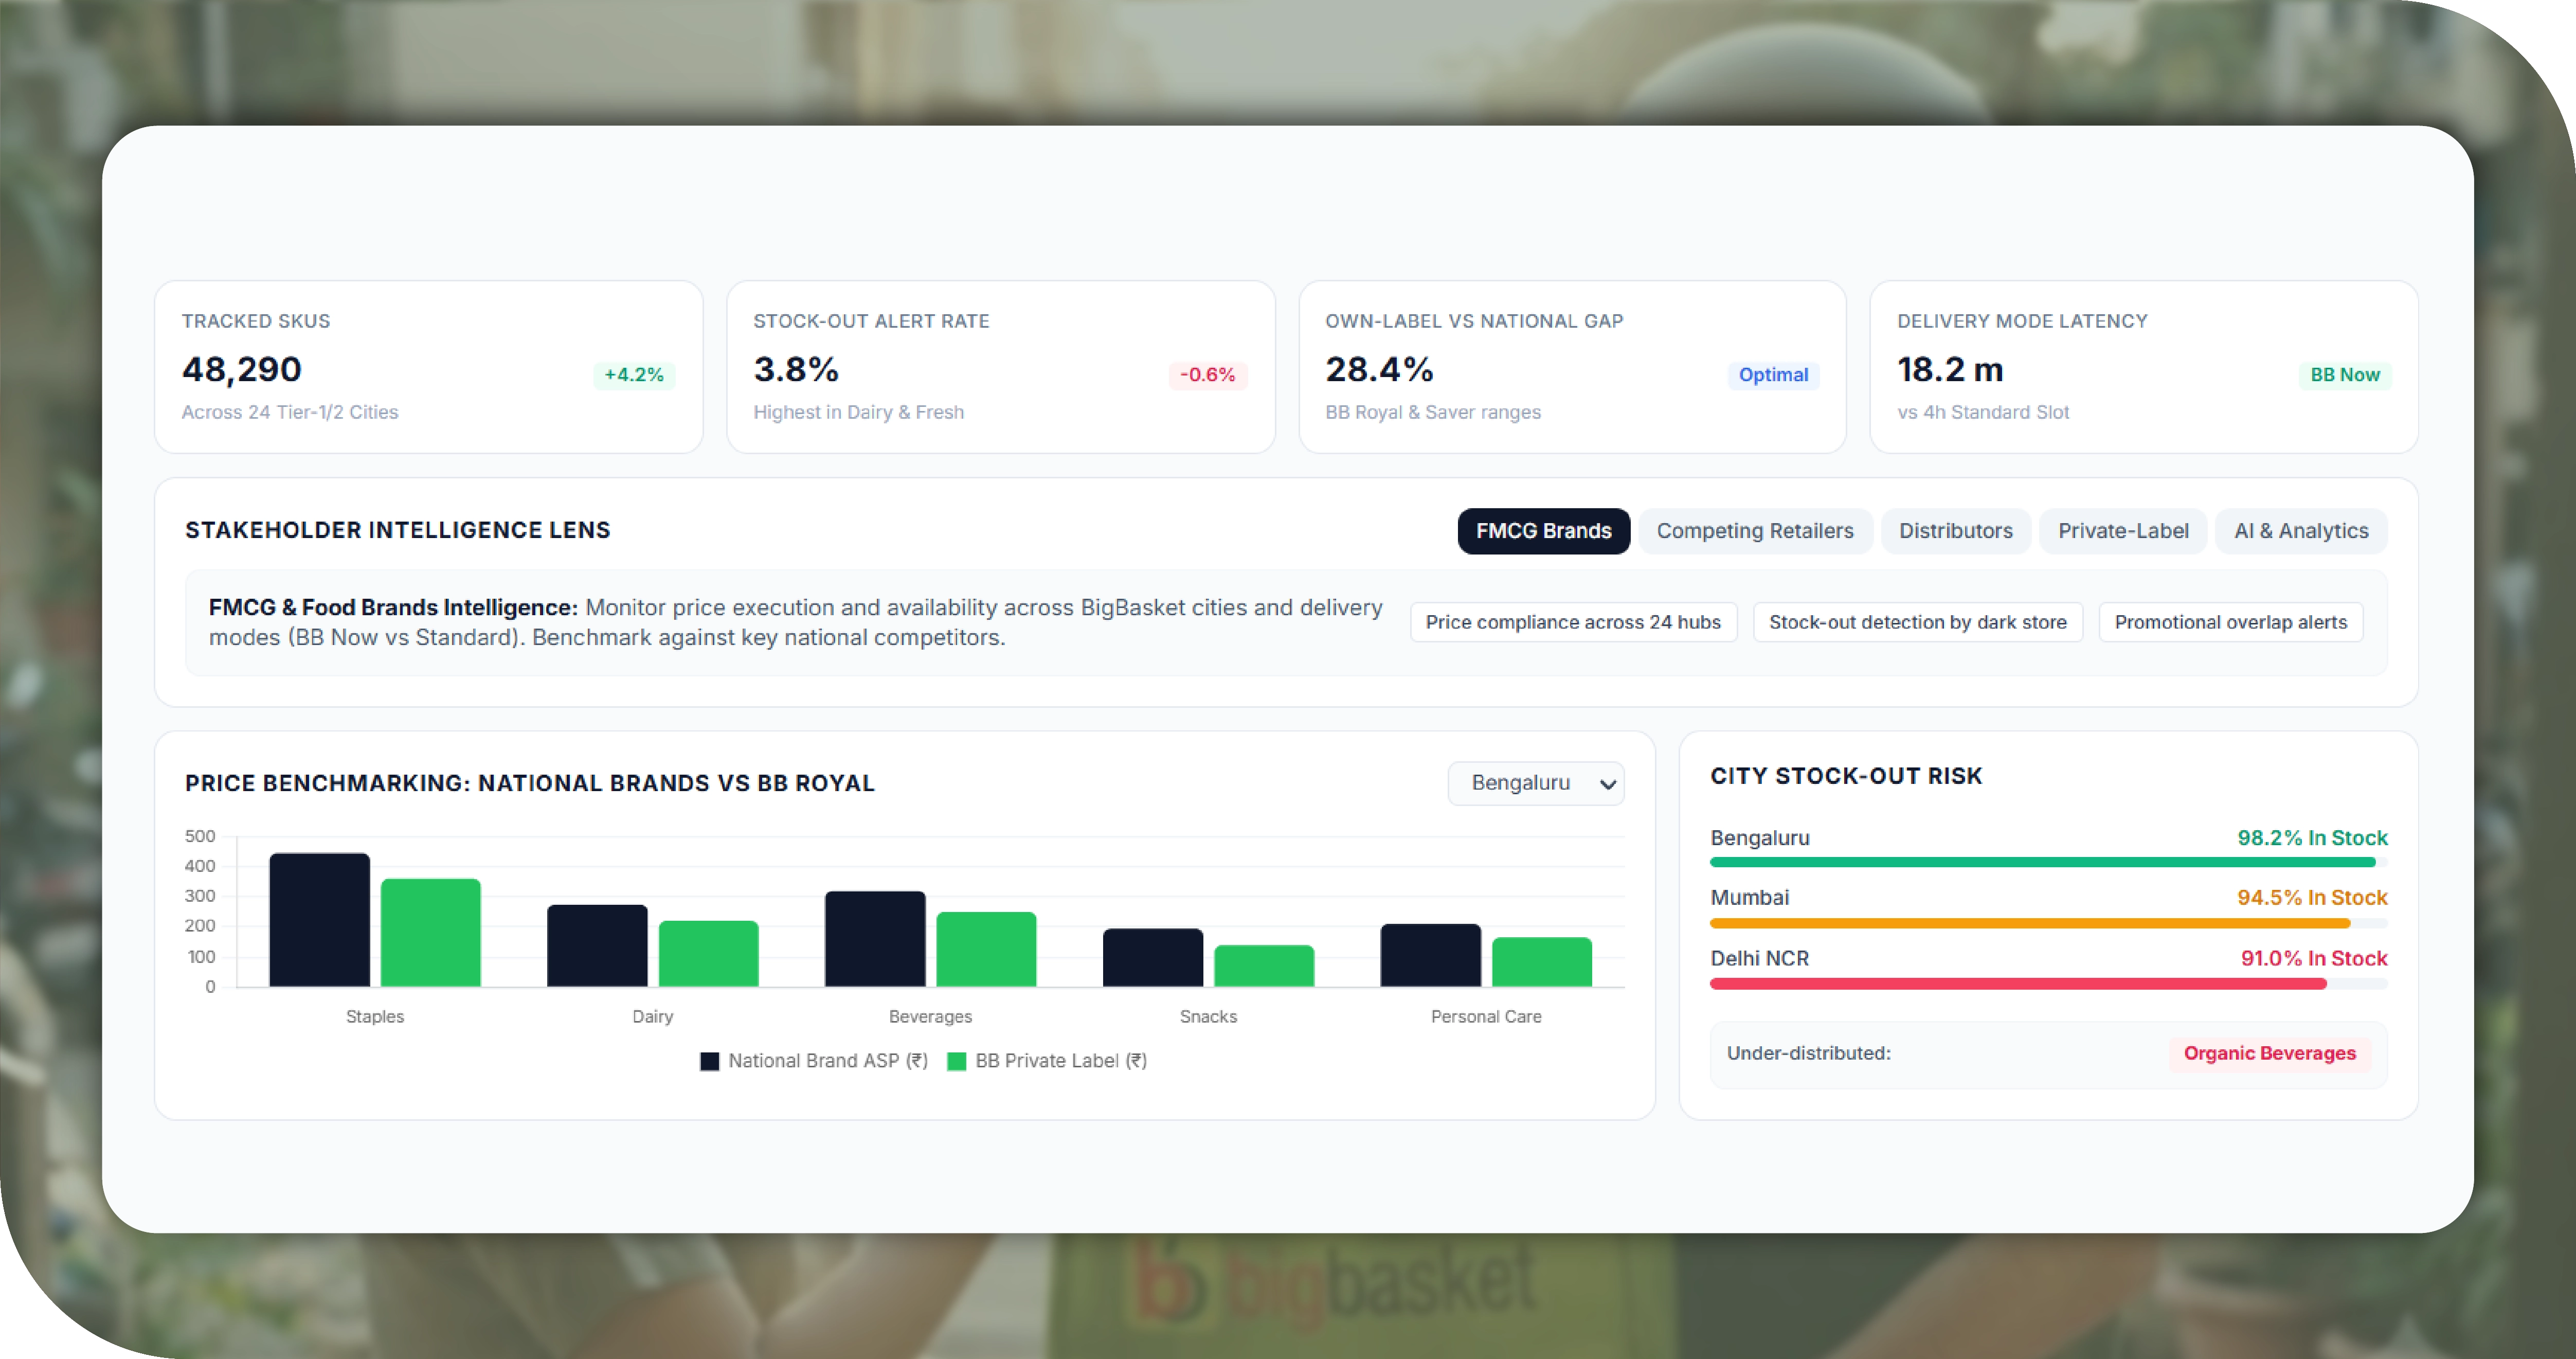Click the 28.4% own-label gap value

pyautogui.click(x=1380, y=370)
